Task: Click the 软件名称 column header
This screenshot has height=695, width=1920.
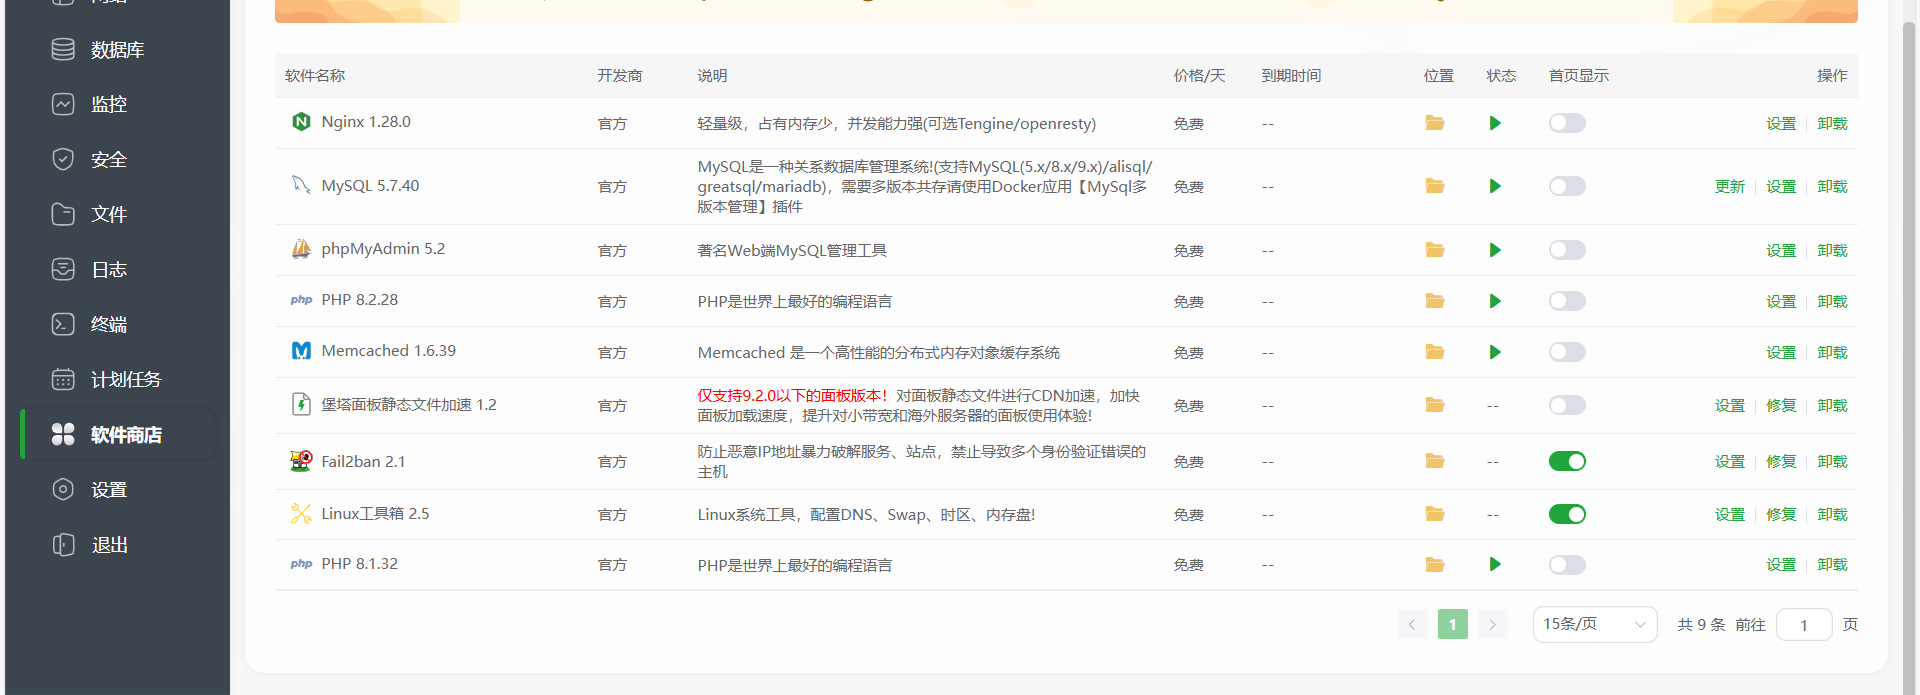Action: [315, 75]
